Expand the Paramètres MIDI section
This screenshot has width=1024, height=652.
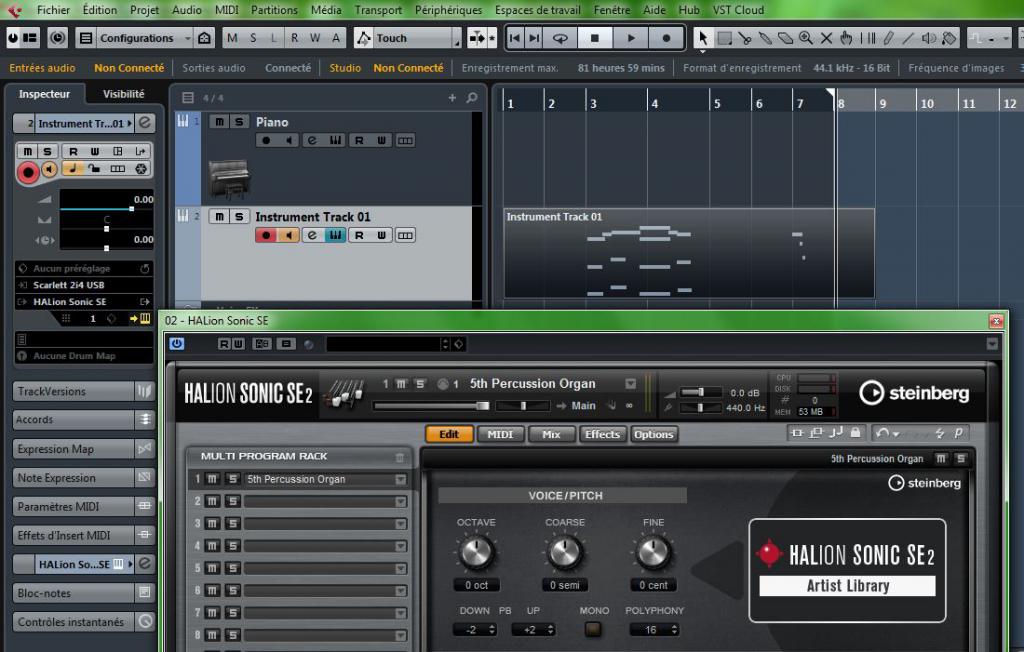pos(84,506)
